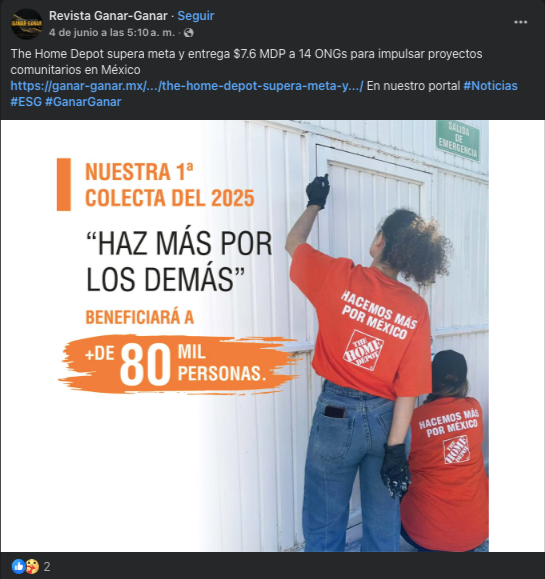
Task: Click the NUESTRA 1ª COLECTA DEL 2025 headline
Action: click(170, 185)
